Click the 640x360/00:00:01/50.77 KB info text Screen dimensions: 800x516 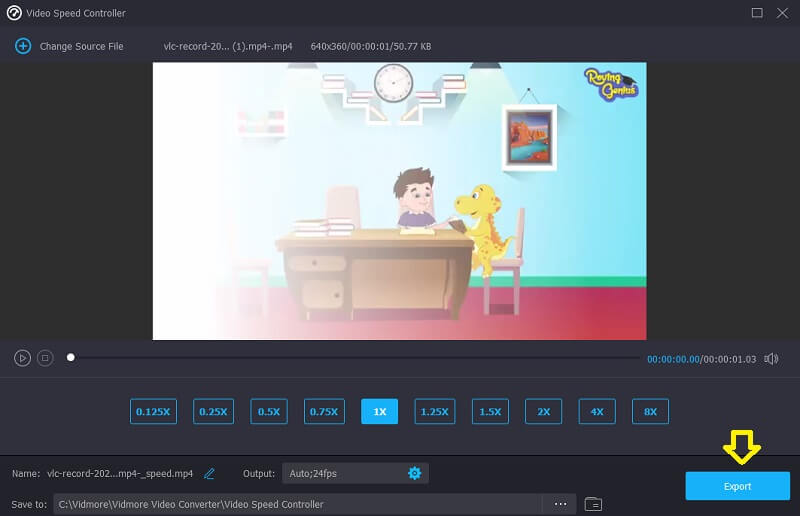[x=371, y=46]
